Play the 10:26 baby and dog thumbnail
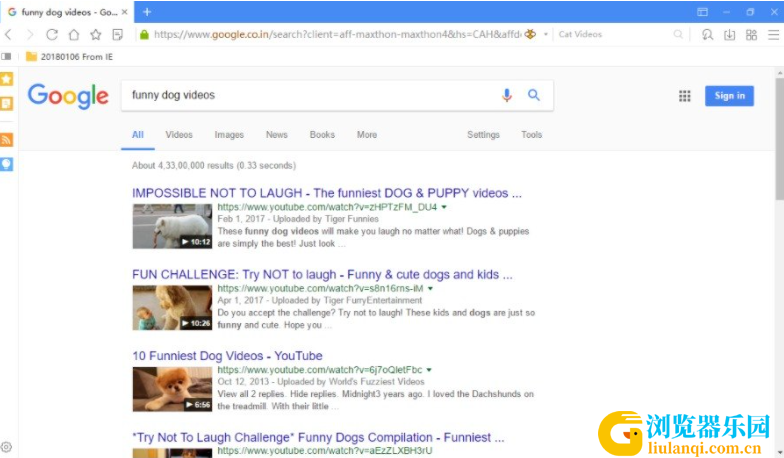Viewport: 784px width, 458px height. point(172,308)
